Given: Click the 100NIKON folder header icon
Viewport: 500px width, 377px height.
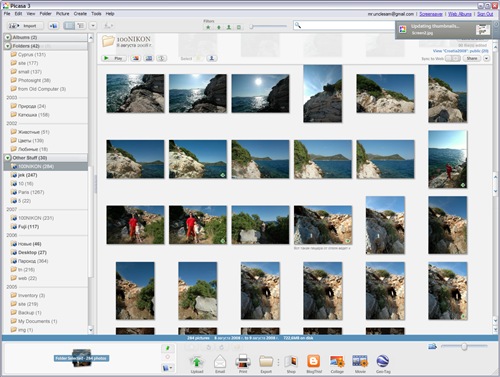Looking at the screenshot, I should [x=108, y=41].
